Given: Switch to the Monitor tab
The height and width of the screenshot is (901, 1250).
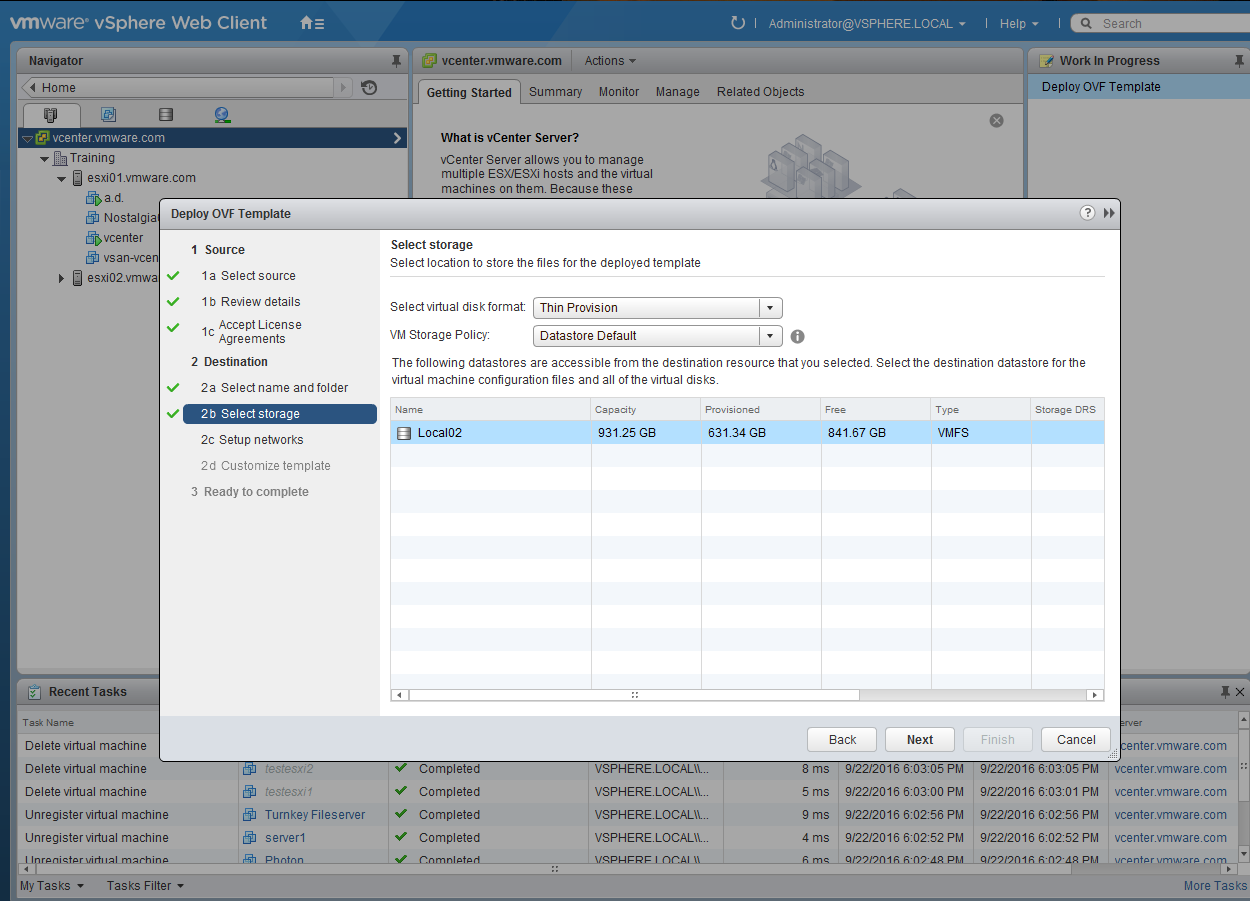Looking at the screenshot, I should tap(619, 92).
